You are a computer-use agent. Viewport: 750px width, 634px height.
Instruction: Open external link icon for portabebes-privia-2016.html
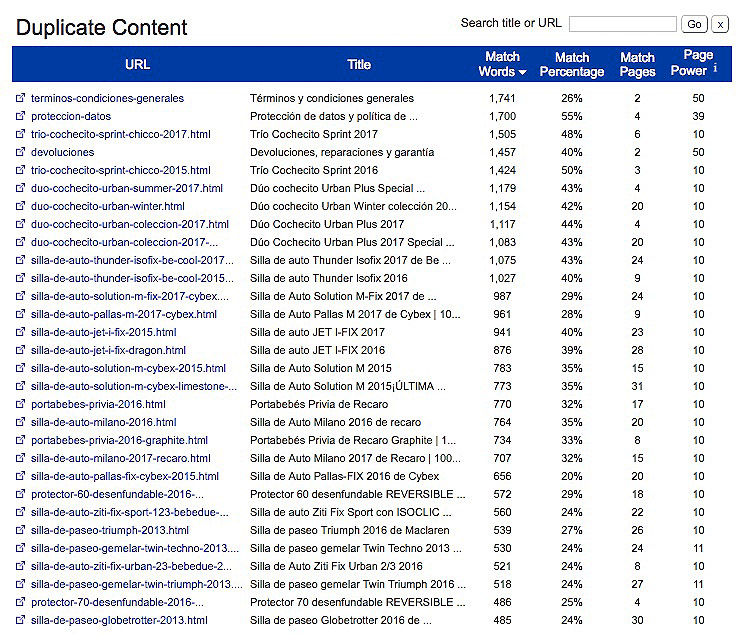click(20, 404)
